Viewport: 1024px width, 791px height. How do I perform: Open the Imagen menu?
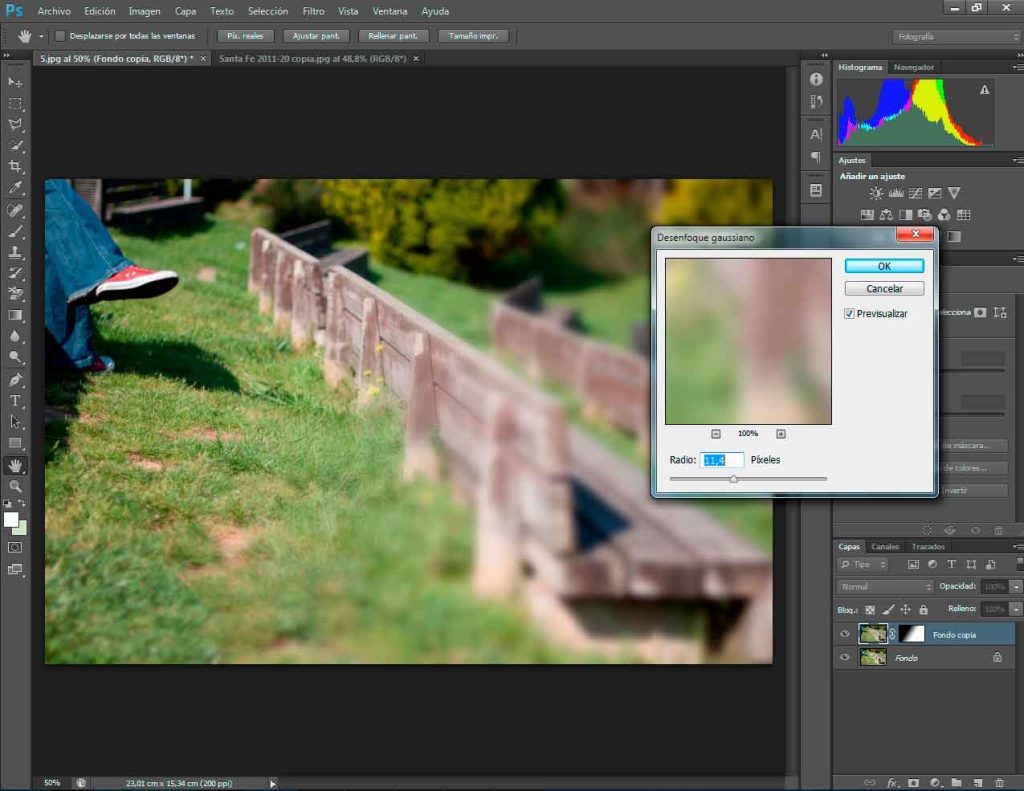(x=144, y=11)
